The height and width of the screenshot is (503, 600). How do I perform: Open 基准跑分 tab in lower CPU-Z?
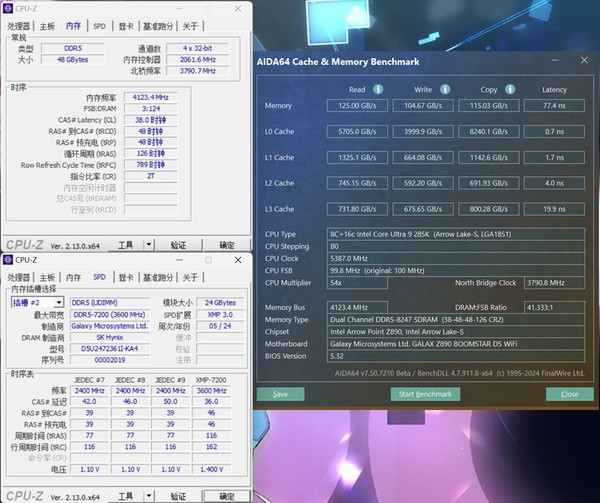click(158, 277)
